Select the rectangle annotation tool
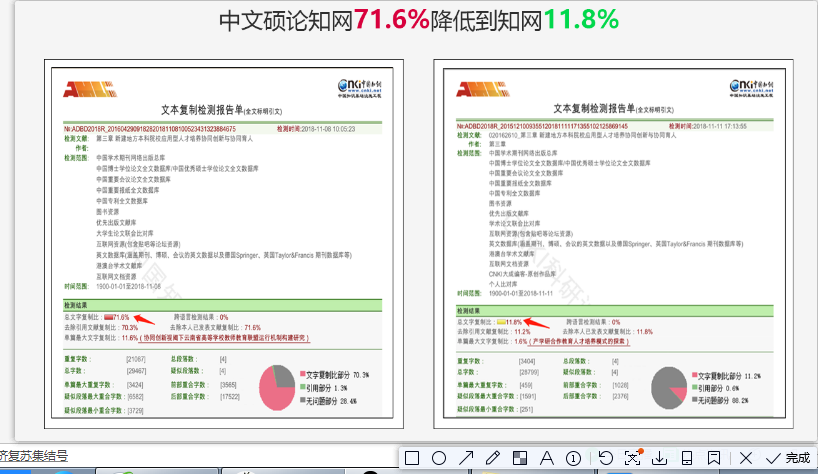The image size is (818, 474). click(x=412, y=458)
